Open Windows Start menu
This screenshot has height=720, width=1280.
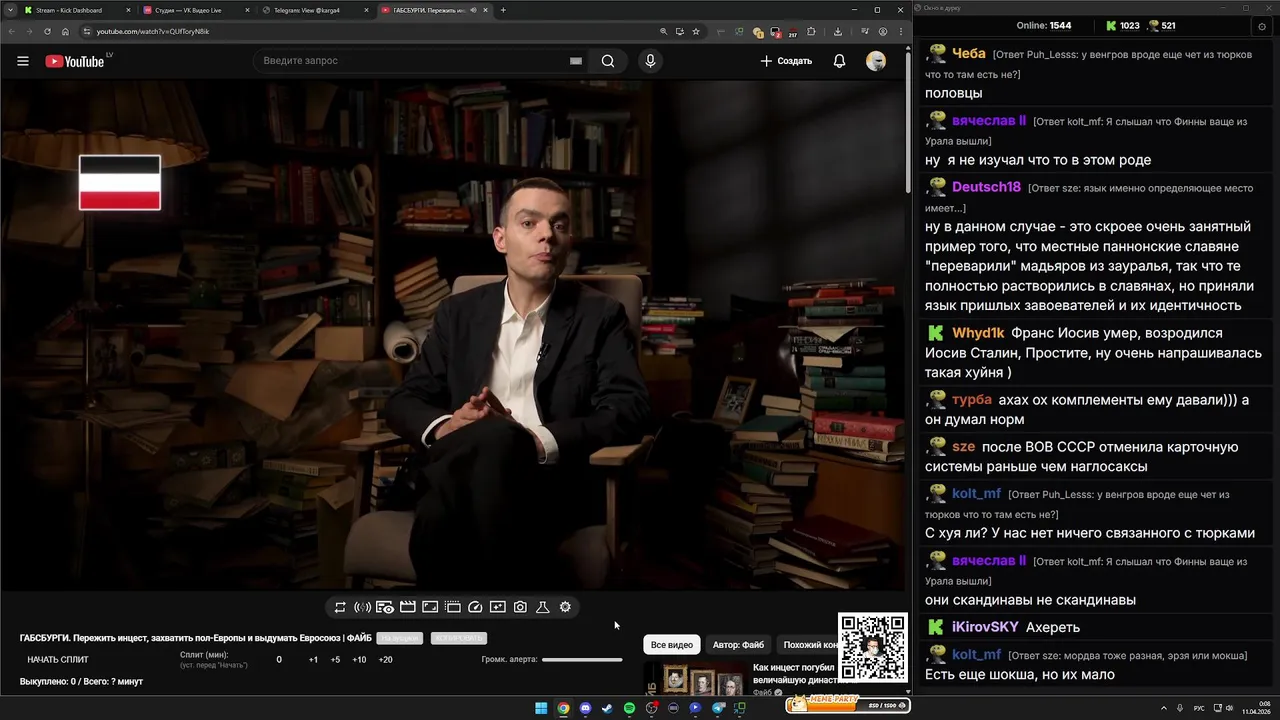[541, 708]
